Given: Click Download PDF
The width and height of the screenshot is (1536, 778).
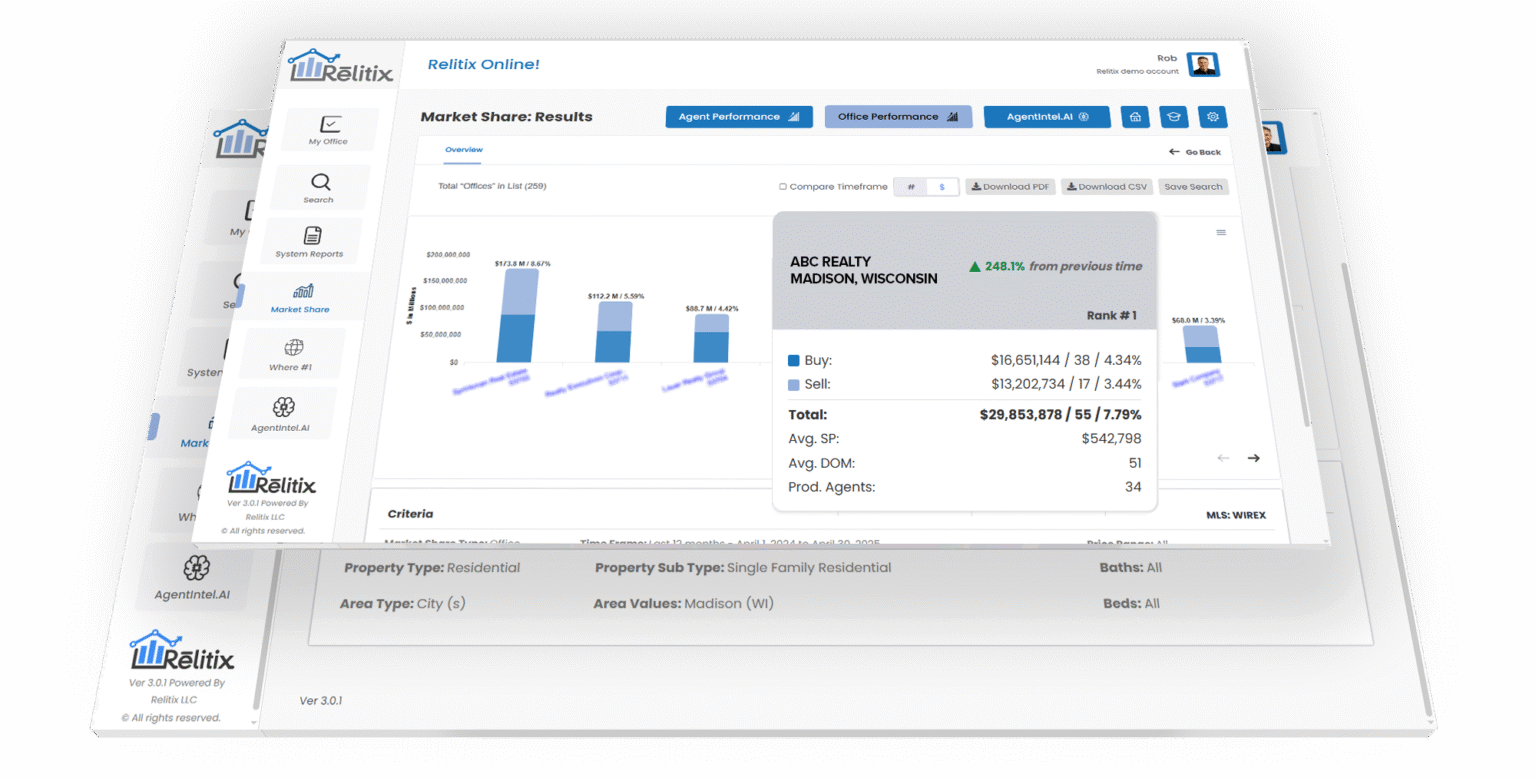Looking at the screenshot, I should (x=1010, y=187).
